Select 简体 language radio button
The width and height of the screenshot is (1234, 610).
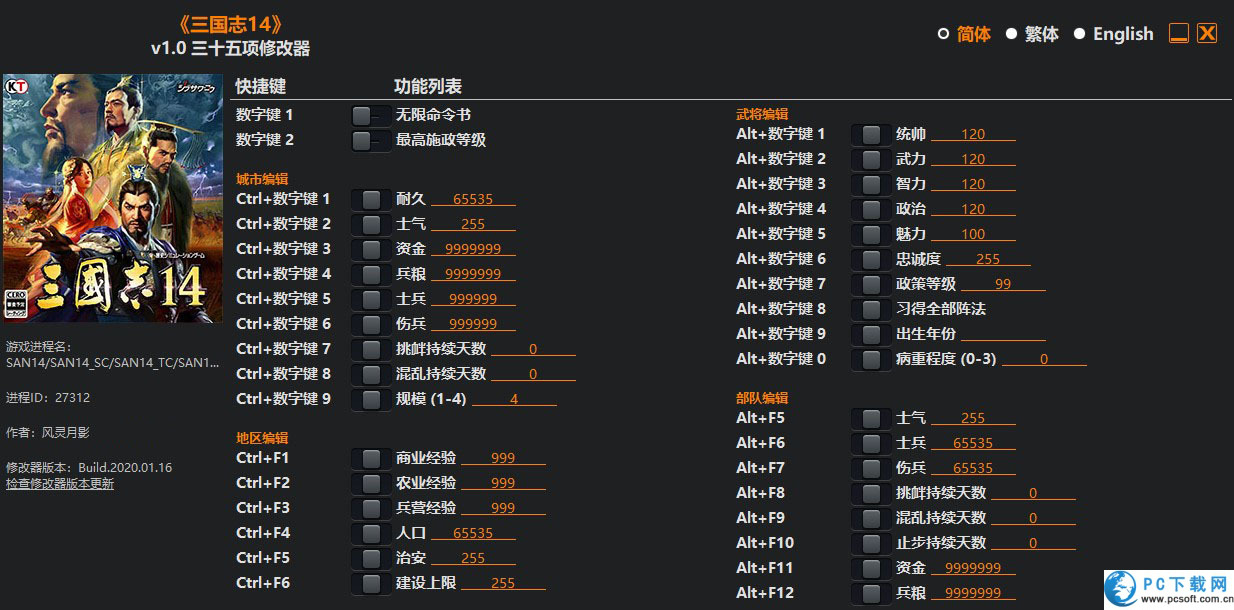[943, 34]
